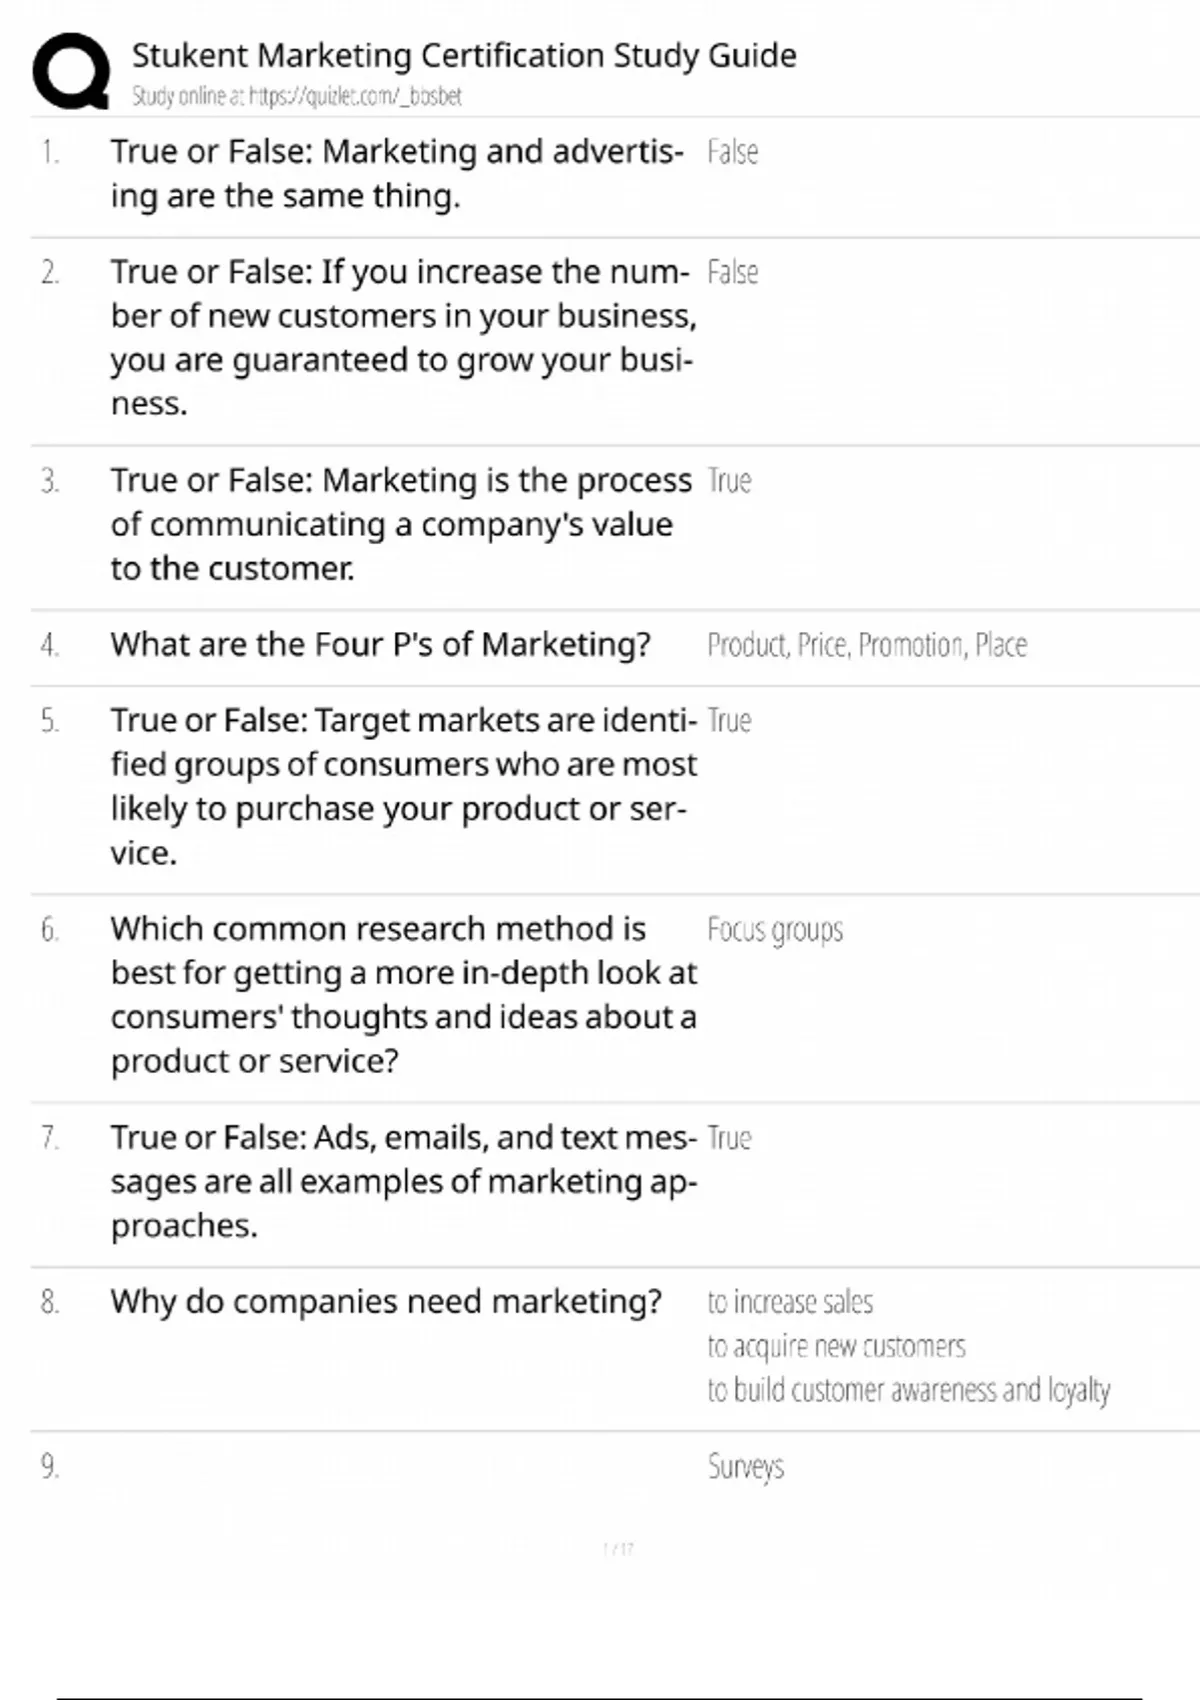
Task: Select question 2 about new customers
Action: 402,337
